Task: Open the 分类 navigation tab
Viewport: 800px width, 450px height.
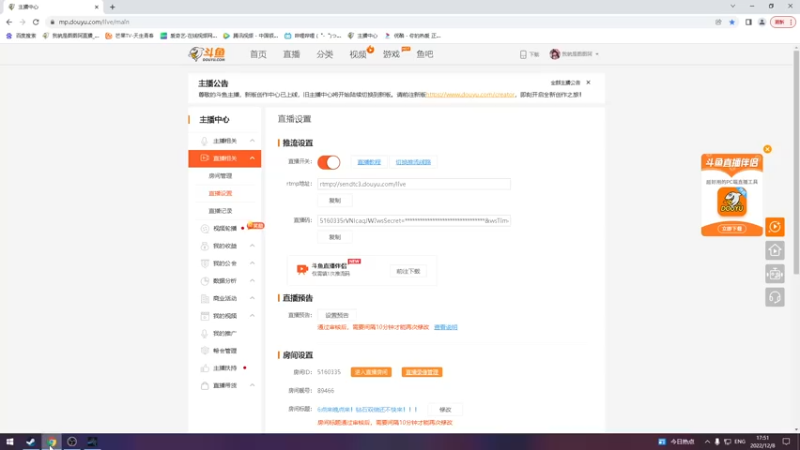Action: [324, 54]
